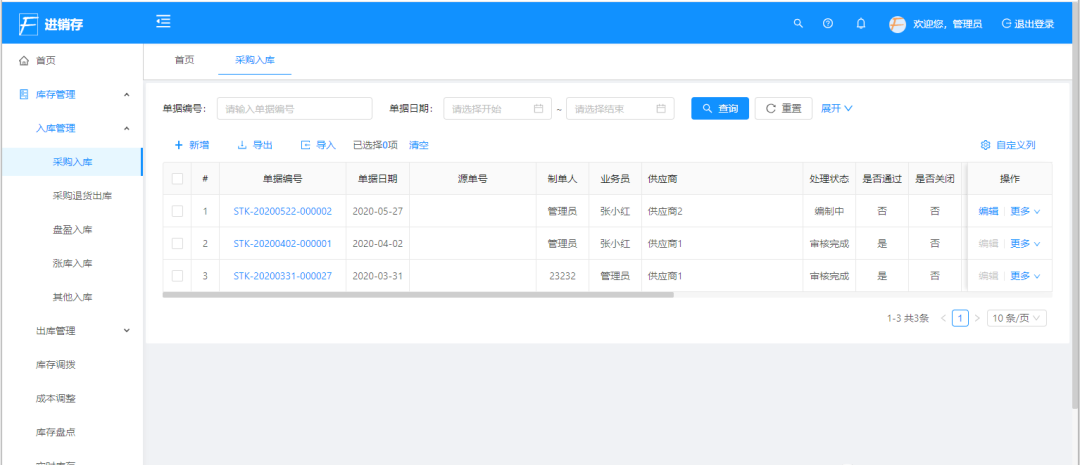Screen dimensions: 1080x465
Task: Click the 自定义列 gear icon
Action: point(985,145)
